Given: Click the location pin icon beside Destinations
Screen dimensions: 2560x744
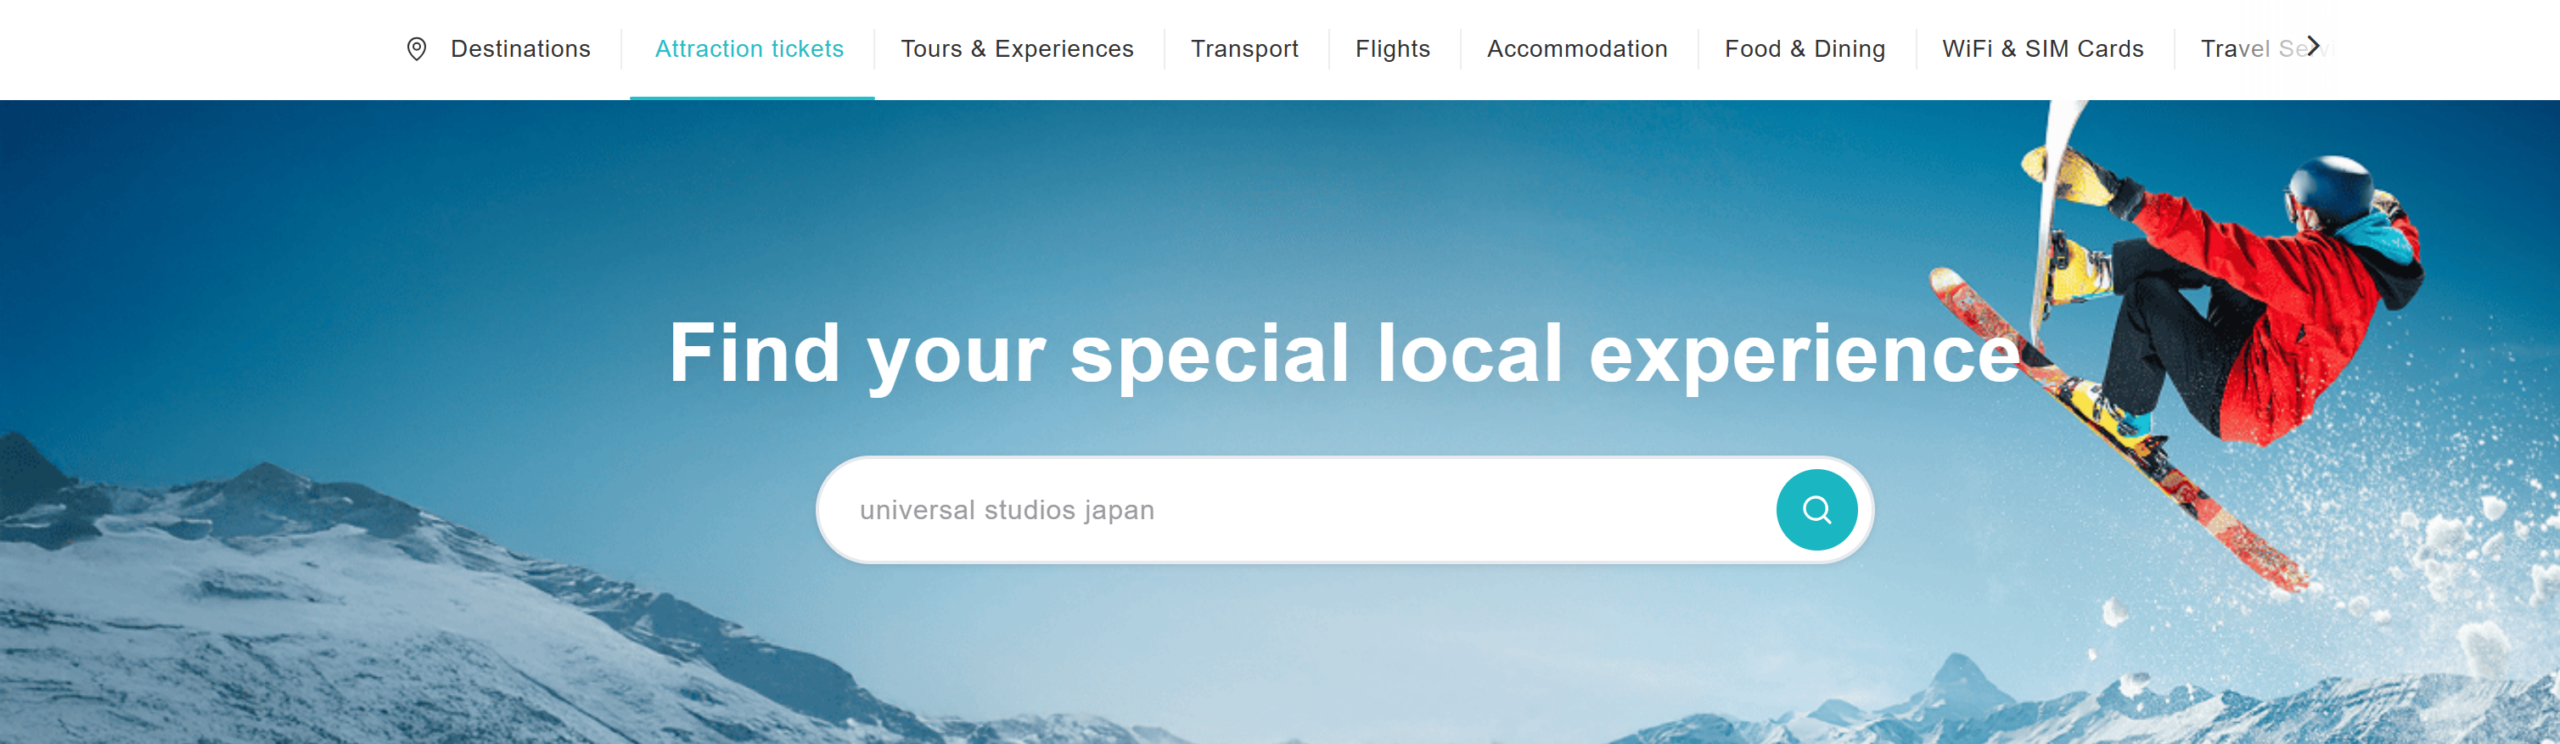Looking at the screenshot, I should coord(417,49).
